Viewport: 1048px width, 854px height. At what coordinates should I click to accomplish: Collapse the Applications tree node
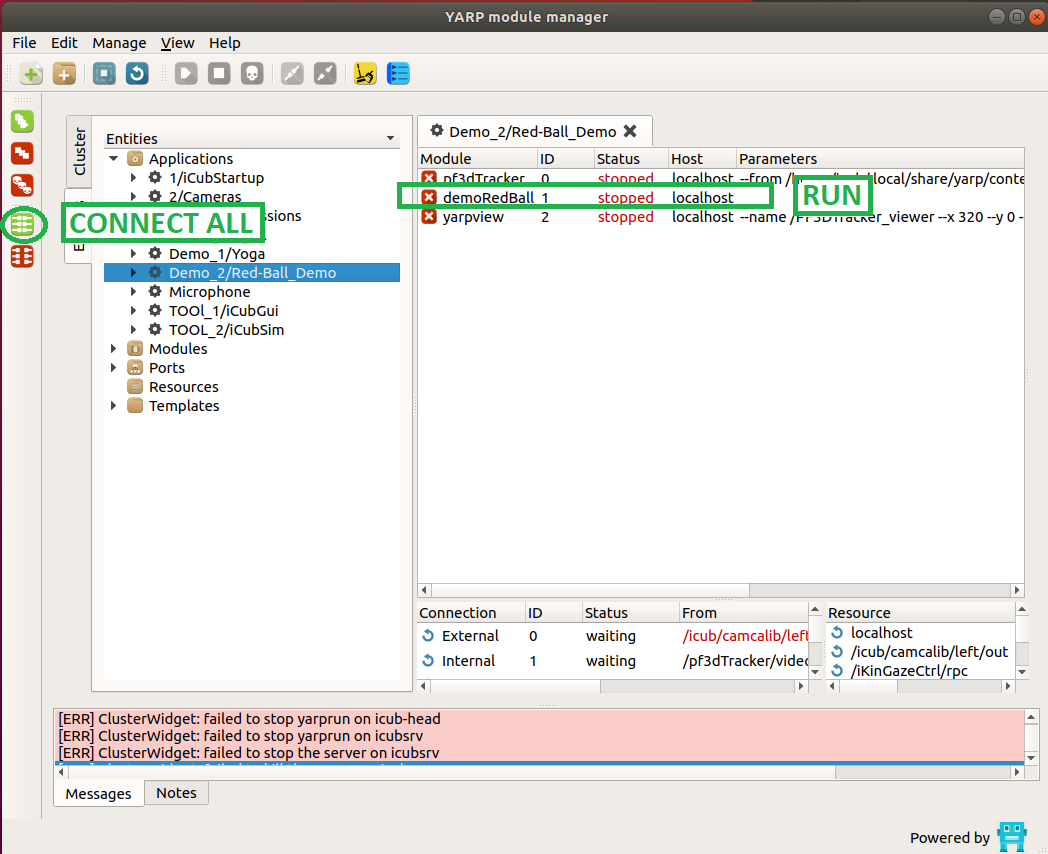(114, 159)
